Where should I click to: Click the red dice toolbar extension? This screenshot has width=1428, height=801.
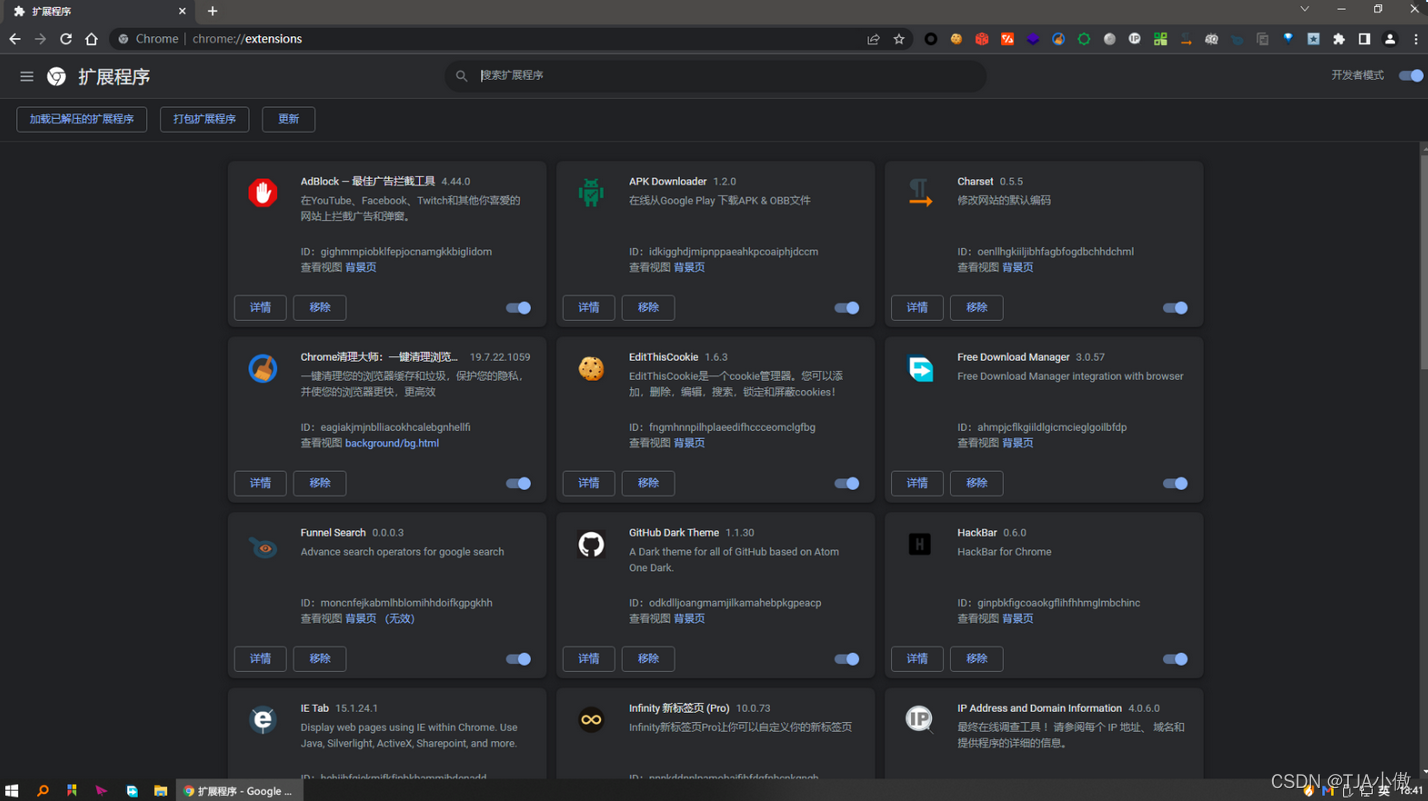click(x=982, y=39)
